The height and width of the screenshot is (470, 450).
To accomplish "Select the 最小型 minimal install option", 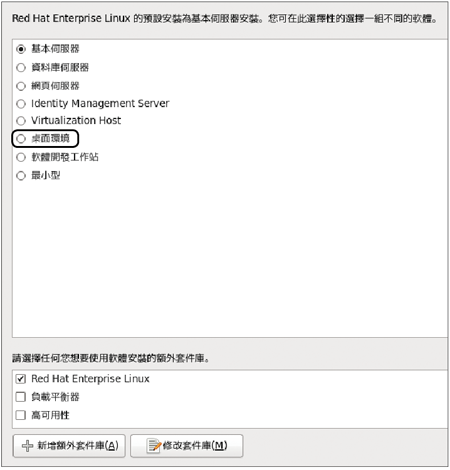I will tap(21, 175).
